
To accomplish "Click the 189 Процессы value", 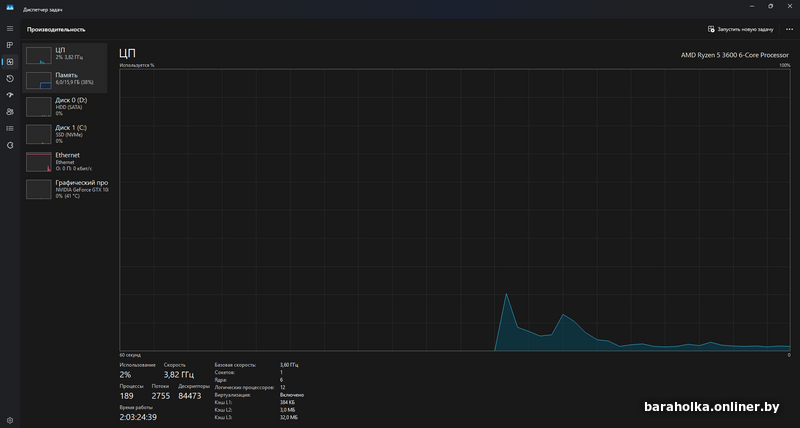I will point(127,396).
